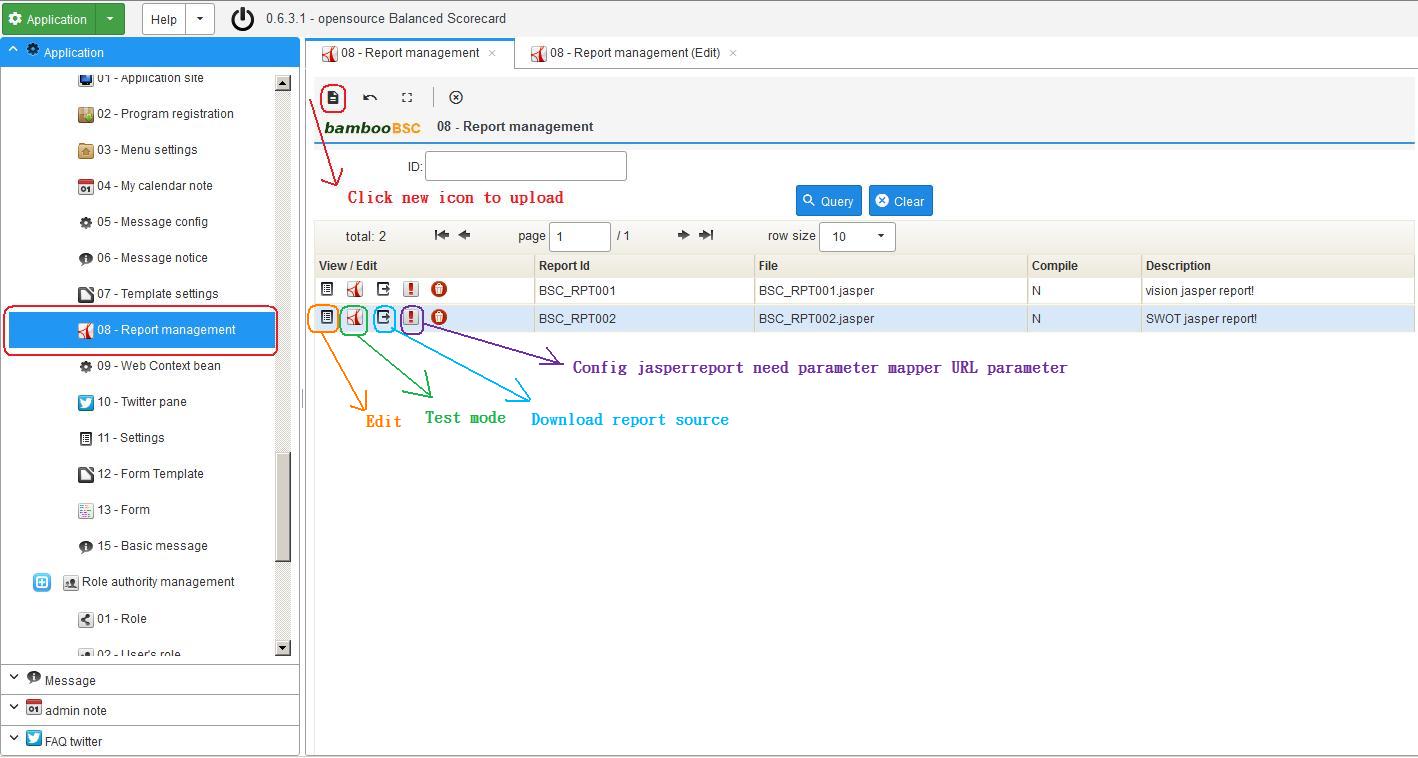Run test mode for BSC_RPT002

(355, 318)
